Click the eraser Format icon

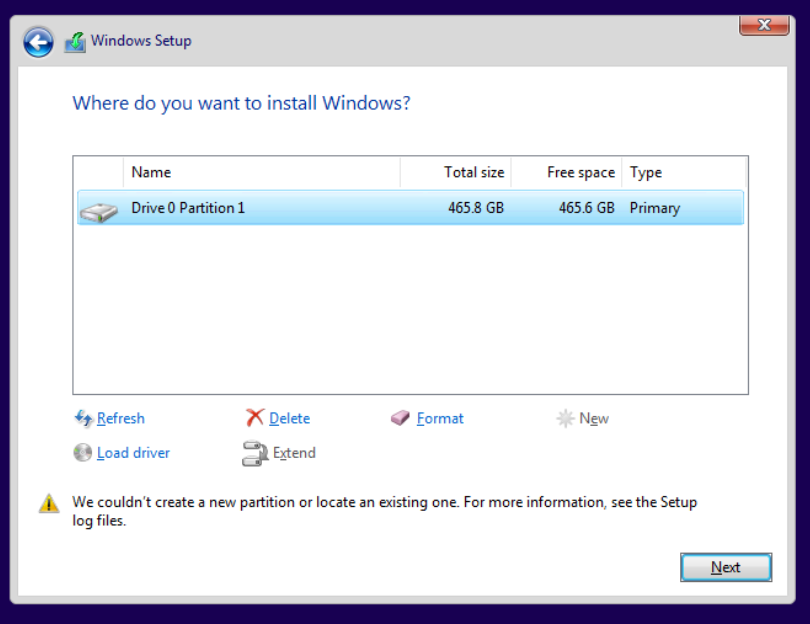click(400, 418)
